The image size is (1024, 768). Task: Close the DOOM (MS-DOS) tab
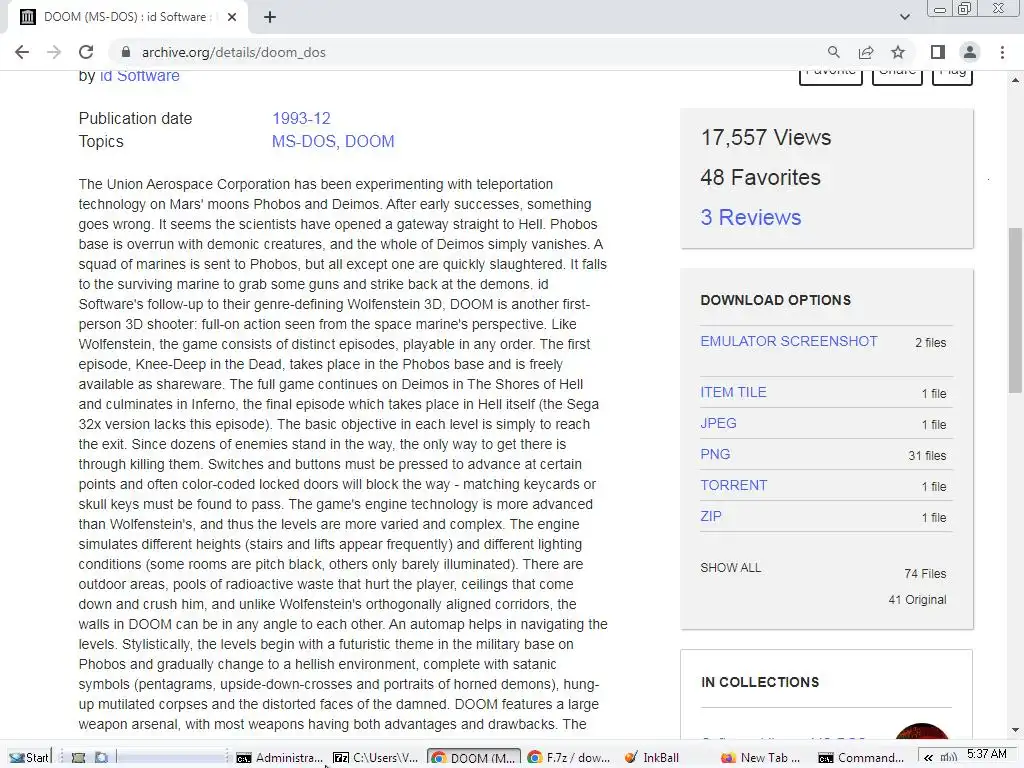pos(232,17)
